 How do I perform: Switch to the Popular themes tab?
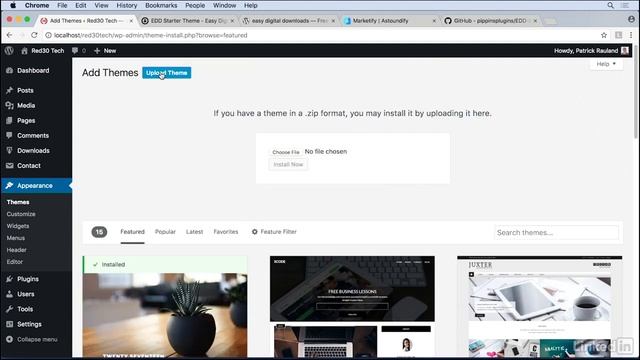[165, 232]
